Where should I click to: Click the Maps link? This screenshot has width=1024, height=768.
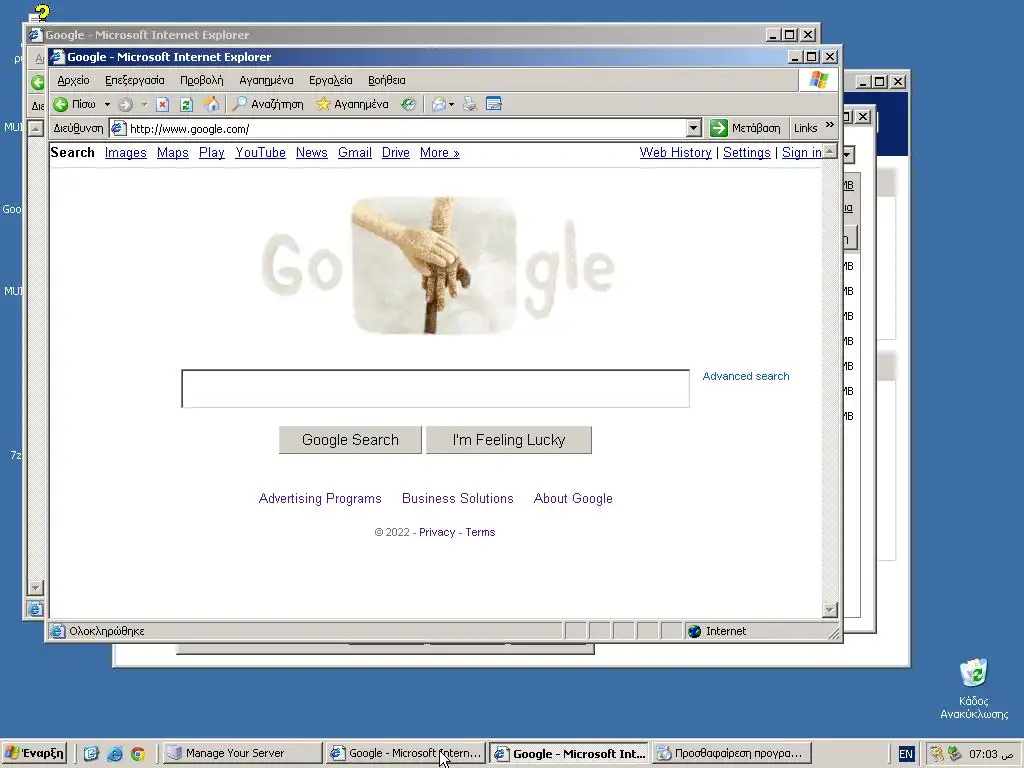(x=172, y=152)
